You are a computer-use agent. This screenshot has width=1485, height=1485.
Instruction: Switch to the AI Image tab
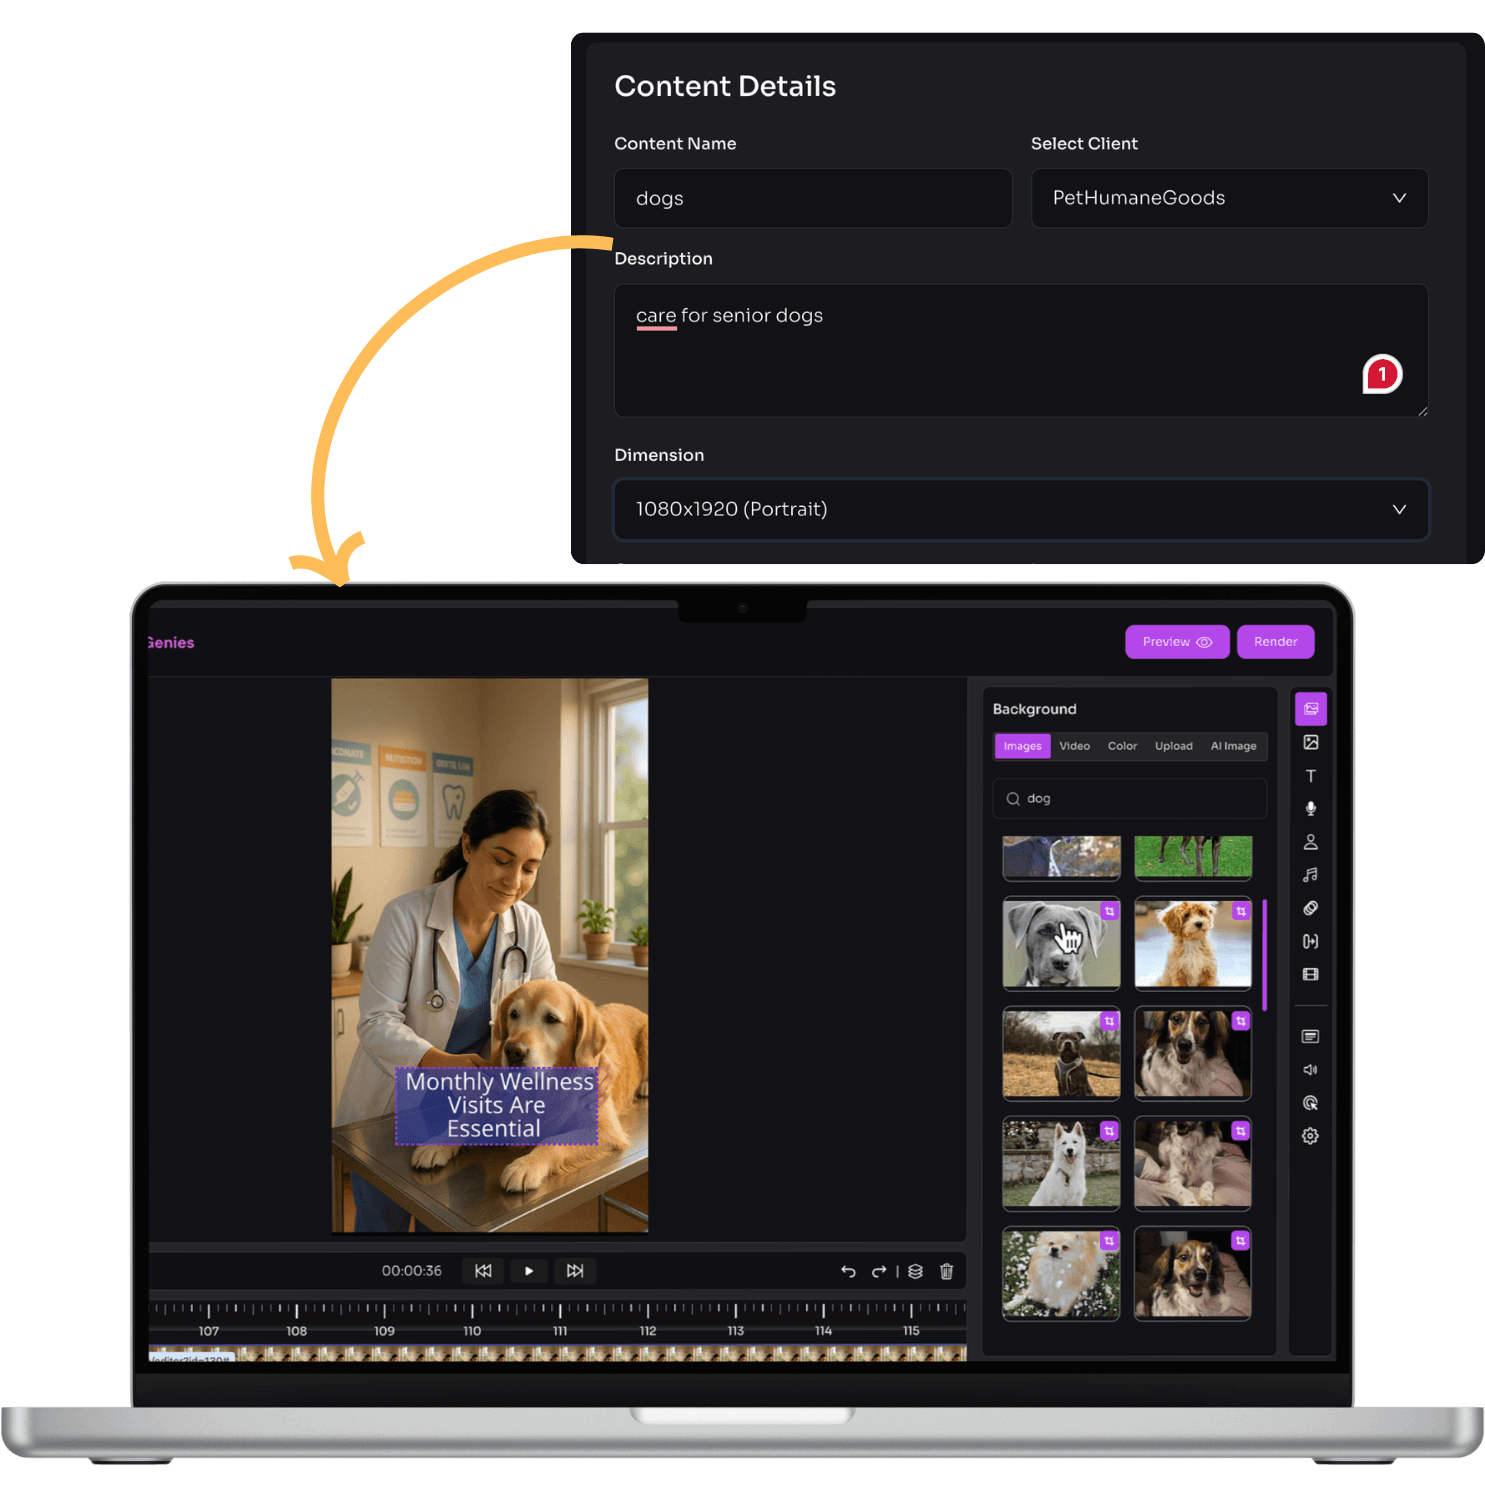tap(1233, 746)
